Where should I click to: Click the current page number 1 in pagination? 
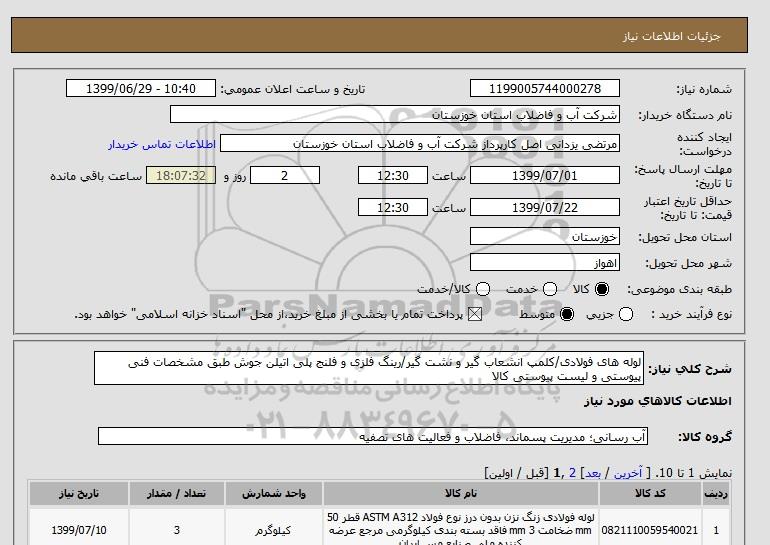tap(557, 473)
